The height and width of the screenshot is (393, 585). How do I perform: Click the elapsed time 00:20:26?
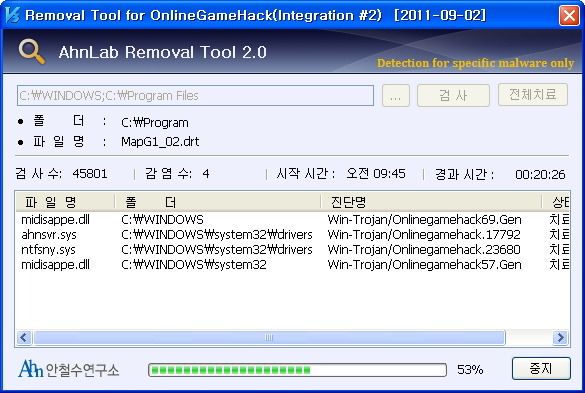point(540,174)
